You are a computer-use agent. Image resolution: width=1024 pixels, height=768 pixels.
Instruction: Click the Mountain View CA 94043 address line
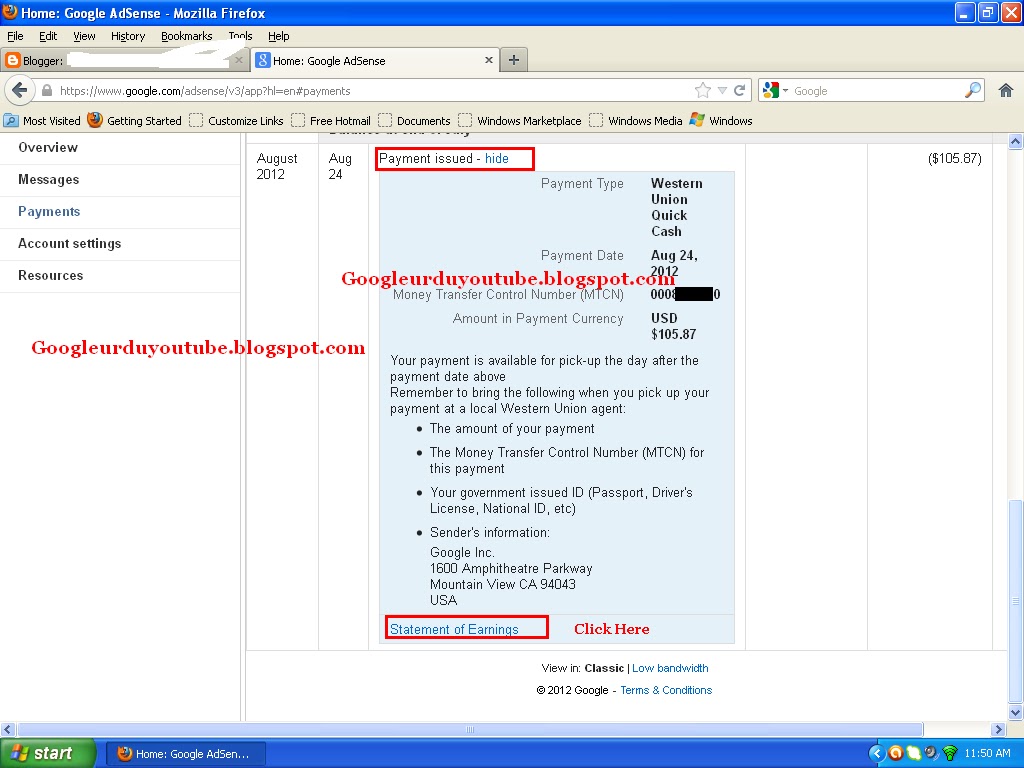pyautogui.click(x=503, y=584)
